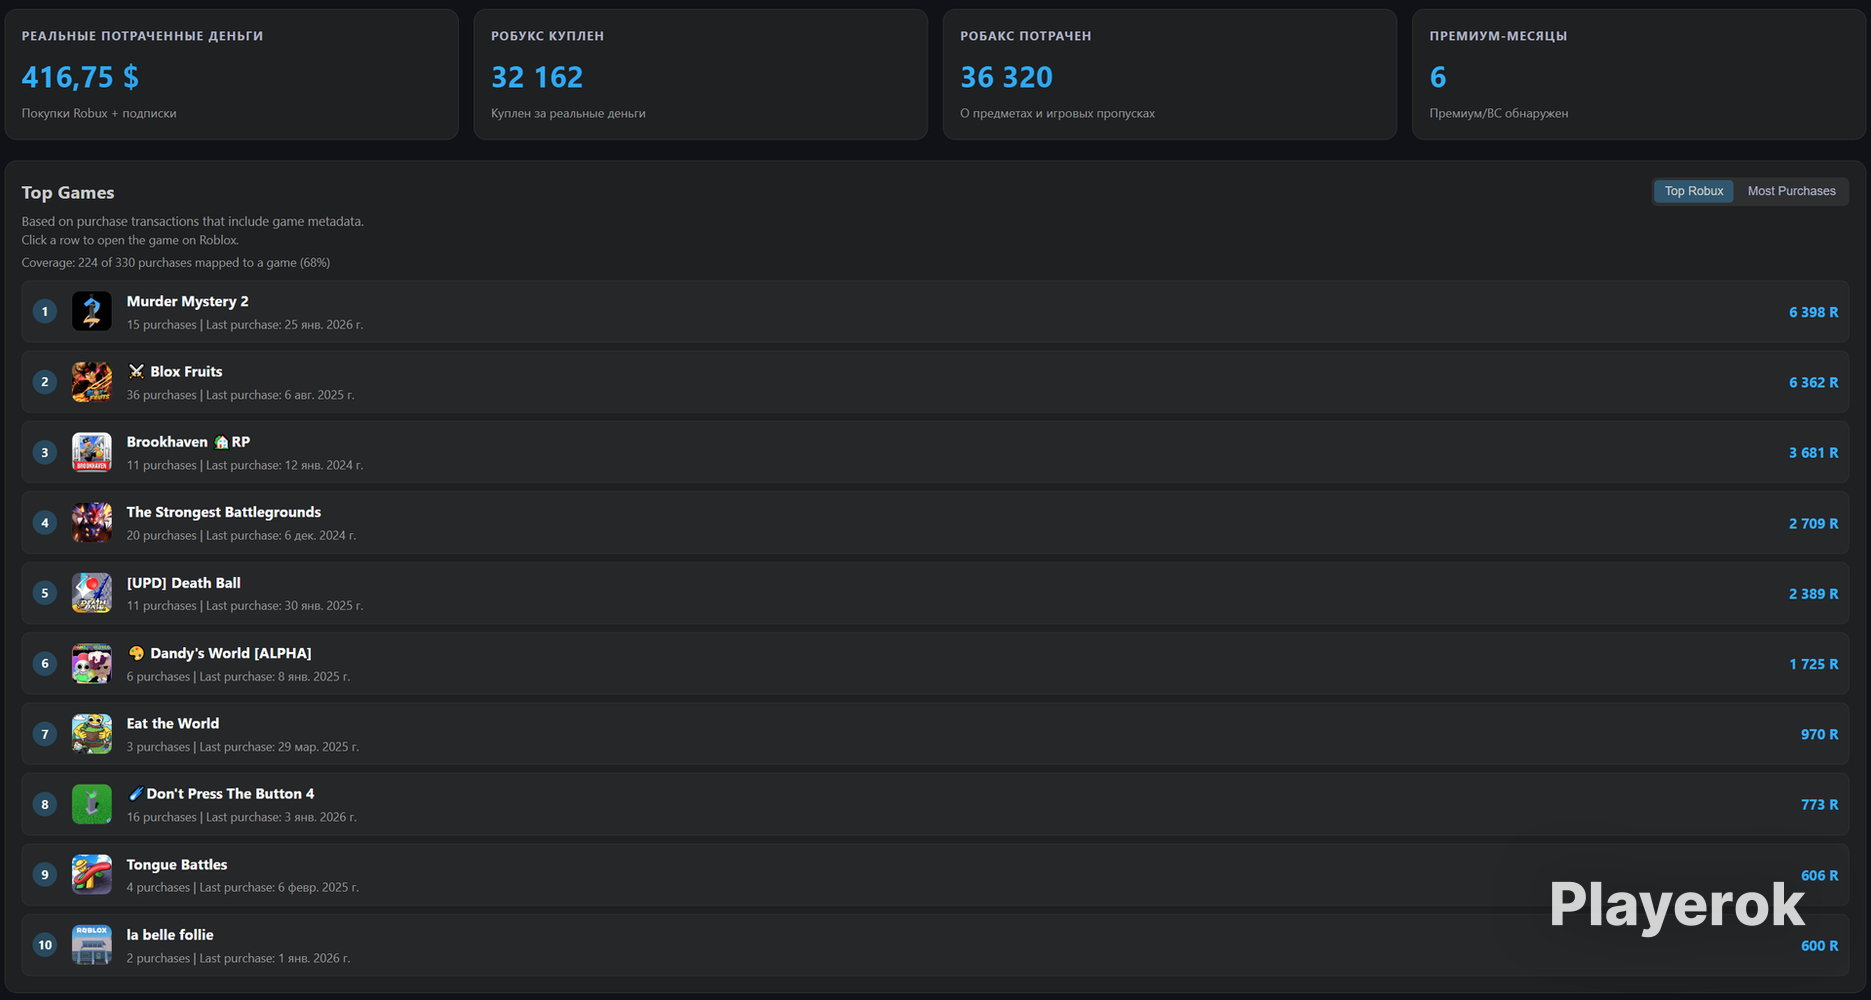Open the Dandy's World [ALPHA] title link
This screenshot has width=1871, height=1000.
point(219,653)
